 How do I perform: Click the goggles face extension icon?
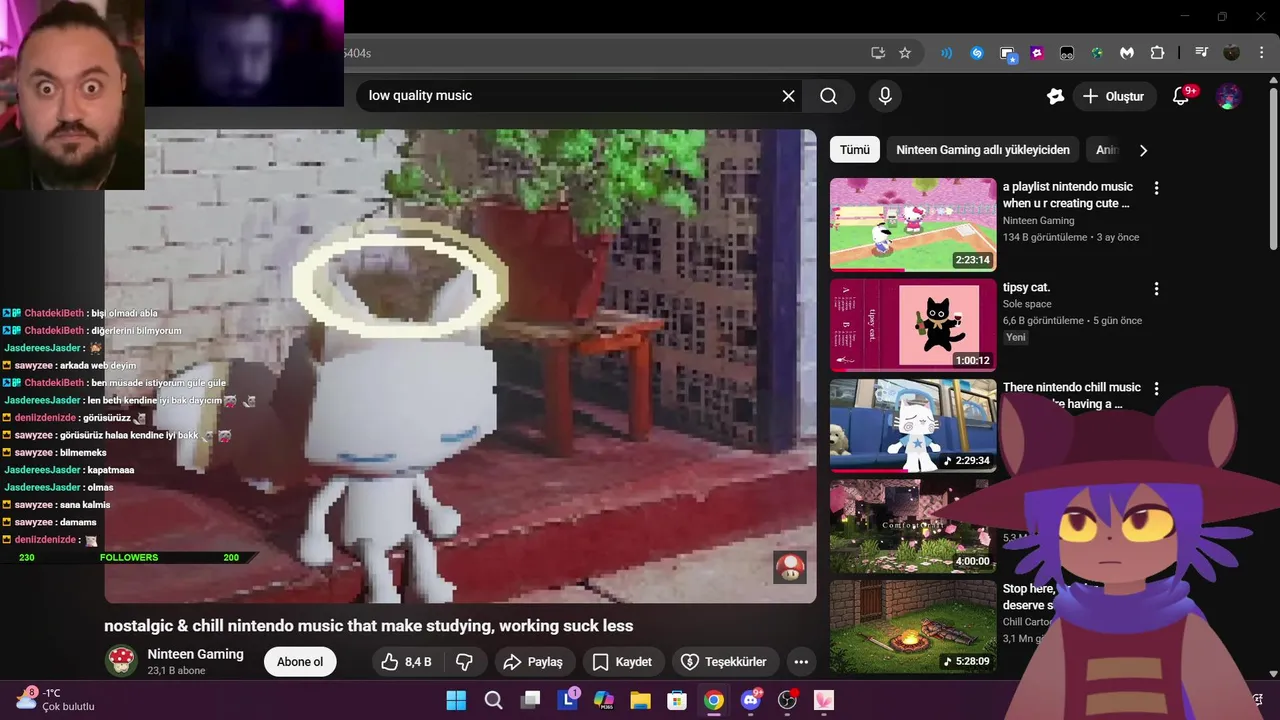[1067, 53]
